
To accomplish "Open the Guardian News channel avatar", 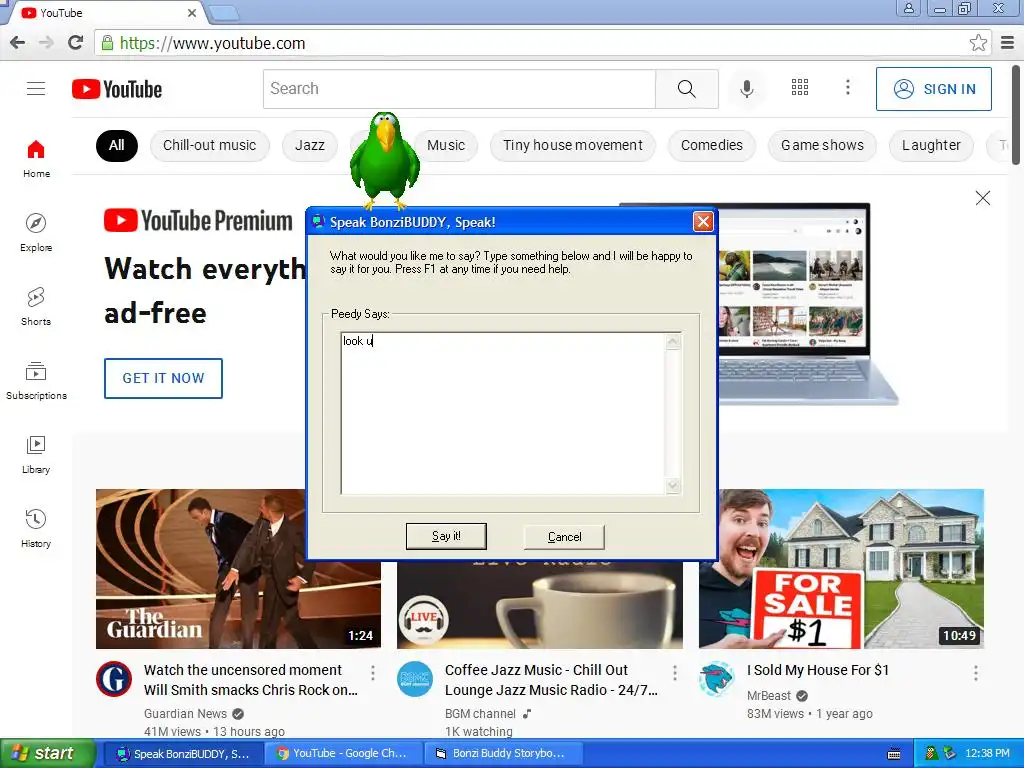I will [114, 679].
